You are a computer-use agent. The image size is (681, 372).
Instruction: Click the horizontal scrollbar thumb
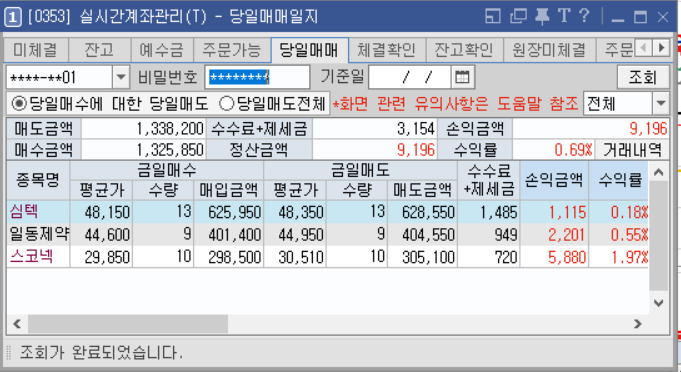(128, 324)
